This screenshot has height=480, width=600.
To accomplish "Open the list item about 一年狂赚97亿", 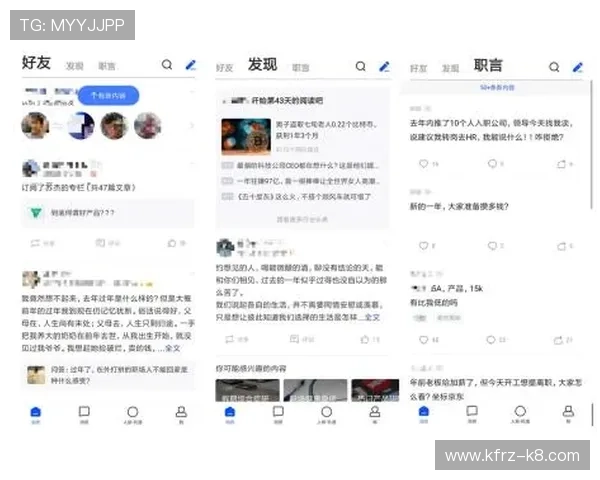I will coord(300,181).
